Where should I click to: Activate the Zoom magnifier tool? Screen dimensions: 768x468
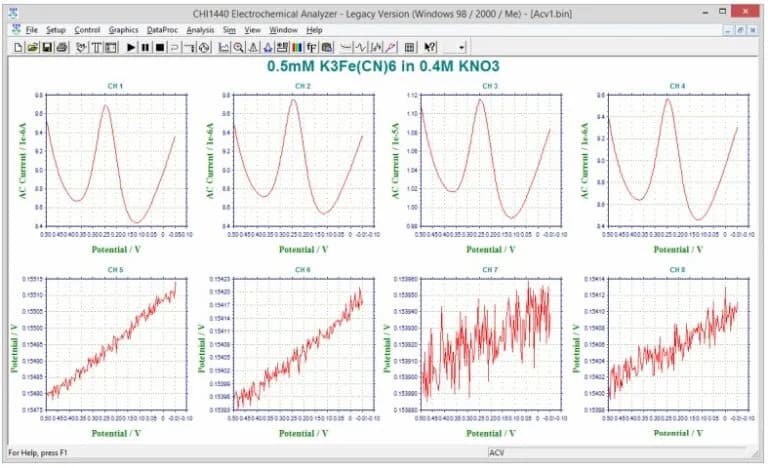[x=239, y=47]
